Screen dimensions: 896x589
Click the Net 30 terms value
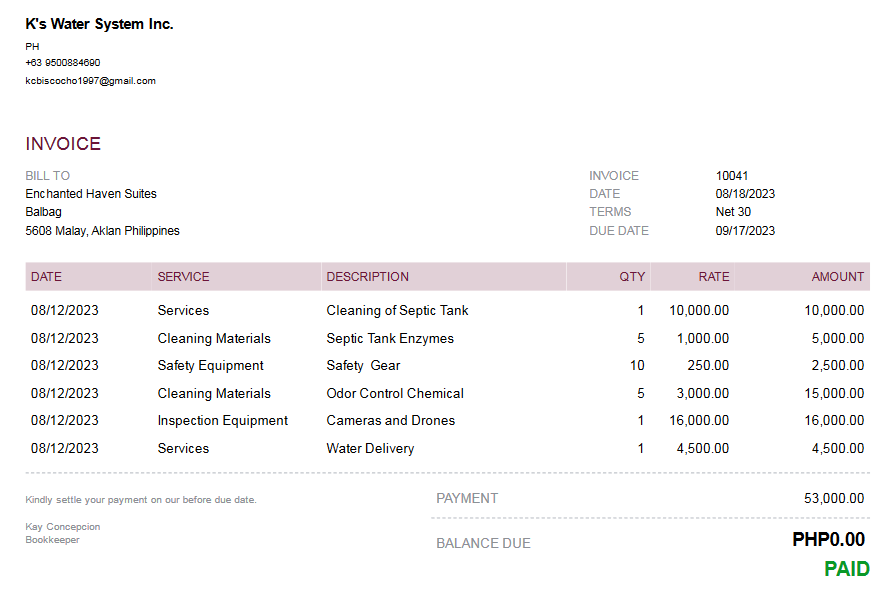coord(733,212)
